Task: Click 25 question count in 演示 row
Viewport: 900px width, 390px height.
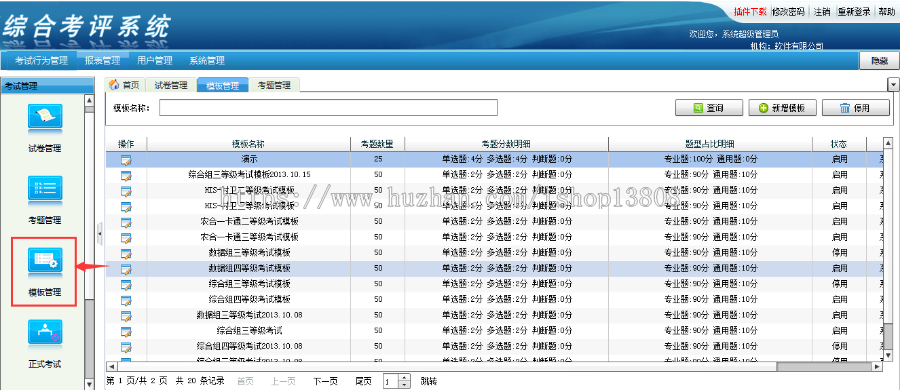Action: click(x=378, y=159)
